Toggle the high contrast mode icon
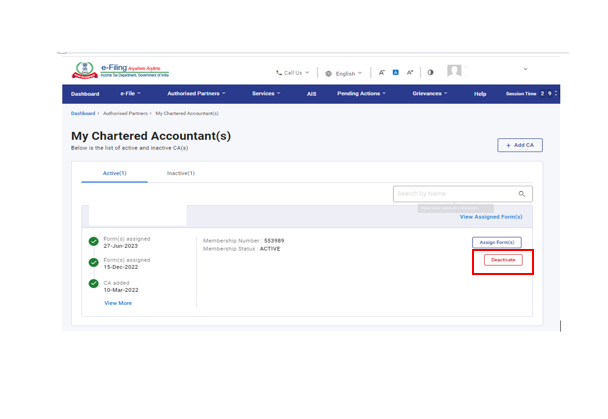Image resolution: width=608 pixels, height=419 pixels. (430, 72)
